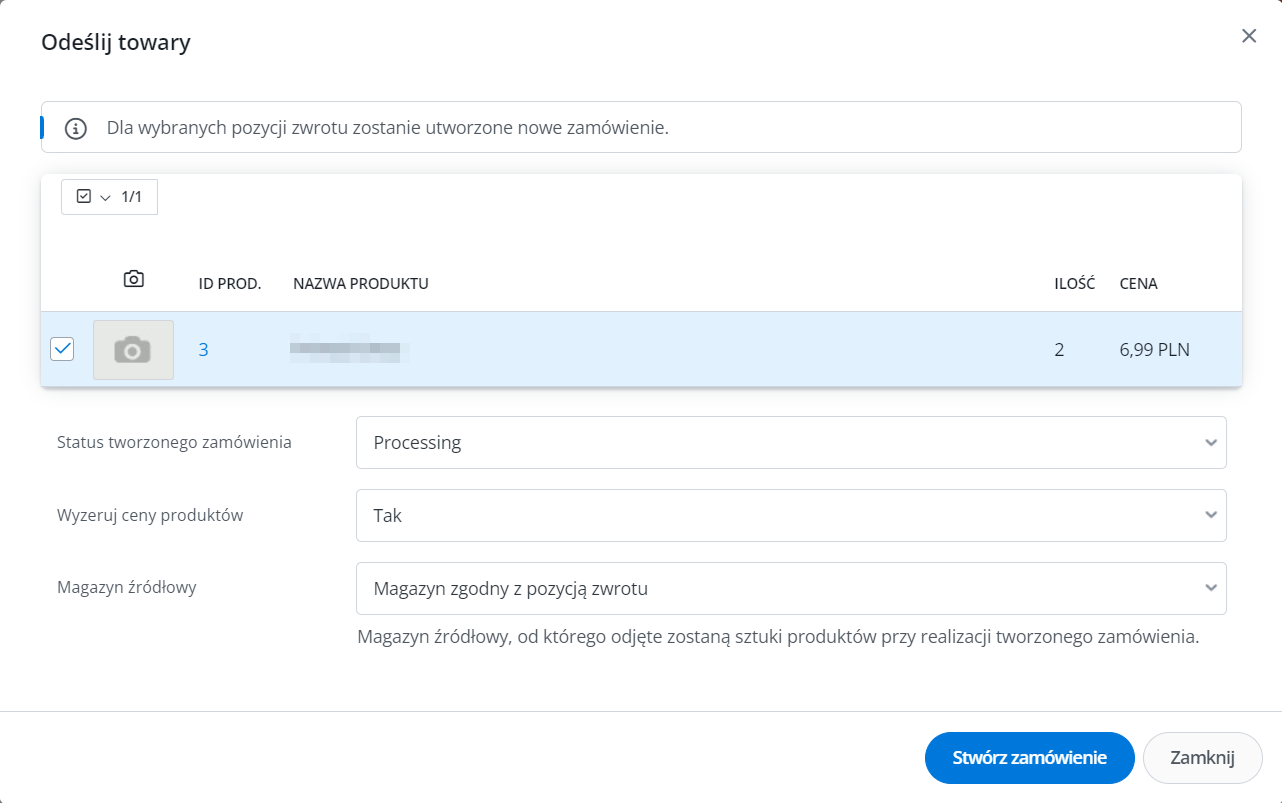The image size is (1282, 803).
Task: Open the product image placeholder thumbnail
Action: [x=133, y=350]
